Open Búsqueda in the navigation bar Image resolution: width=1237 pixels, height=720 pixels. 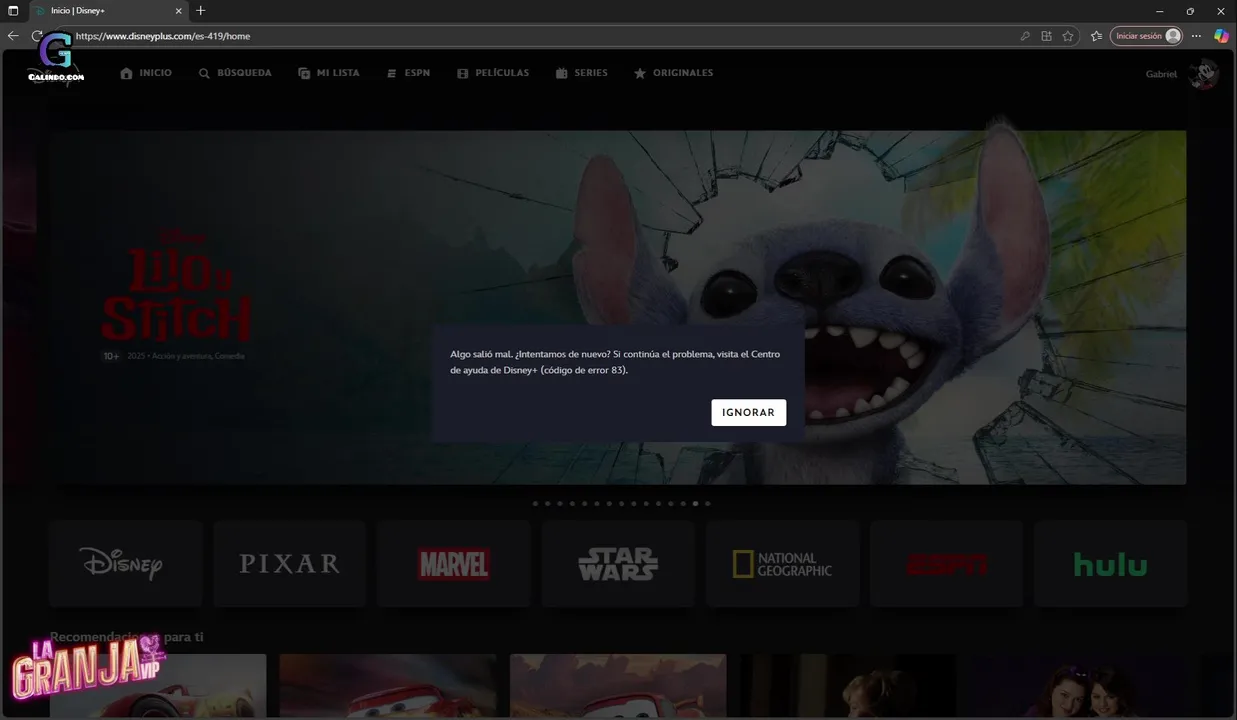(235, 73)
